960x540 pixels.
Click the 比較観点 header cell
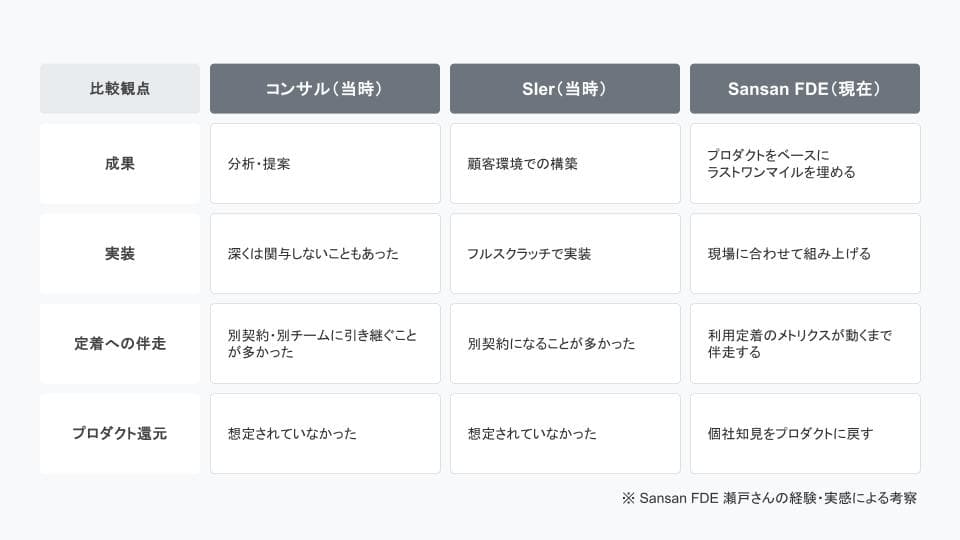point(120,89)
